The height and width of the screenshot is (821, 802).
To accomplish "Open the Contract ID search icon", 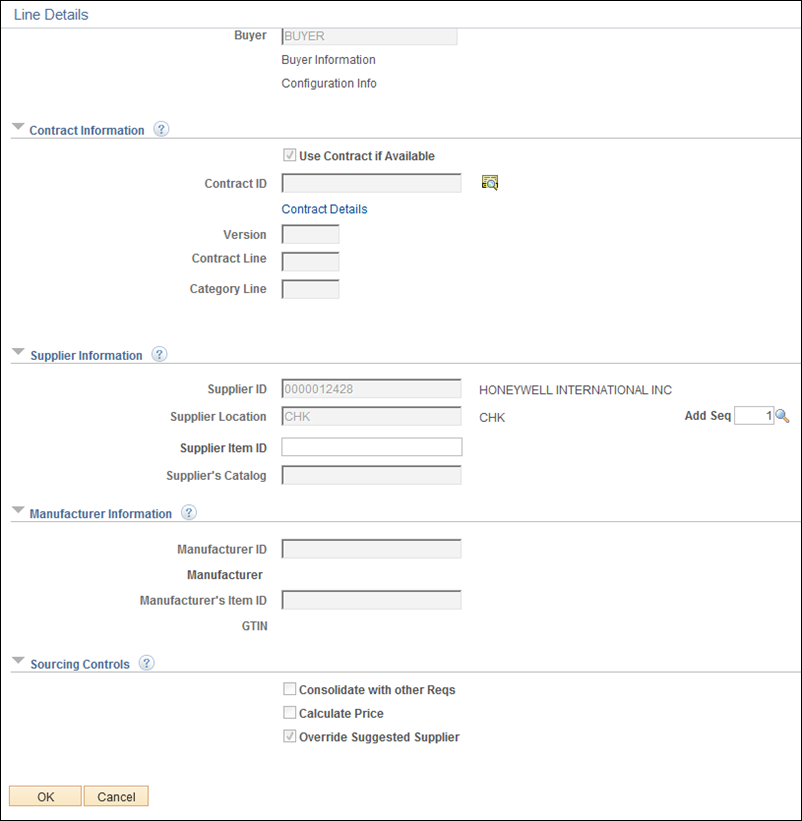I will tap(489, 183).
